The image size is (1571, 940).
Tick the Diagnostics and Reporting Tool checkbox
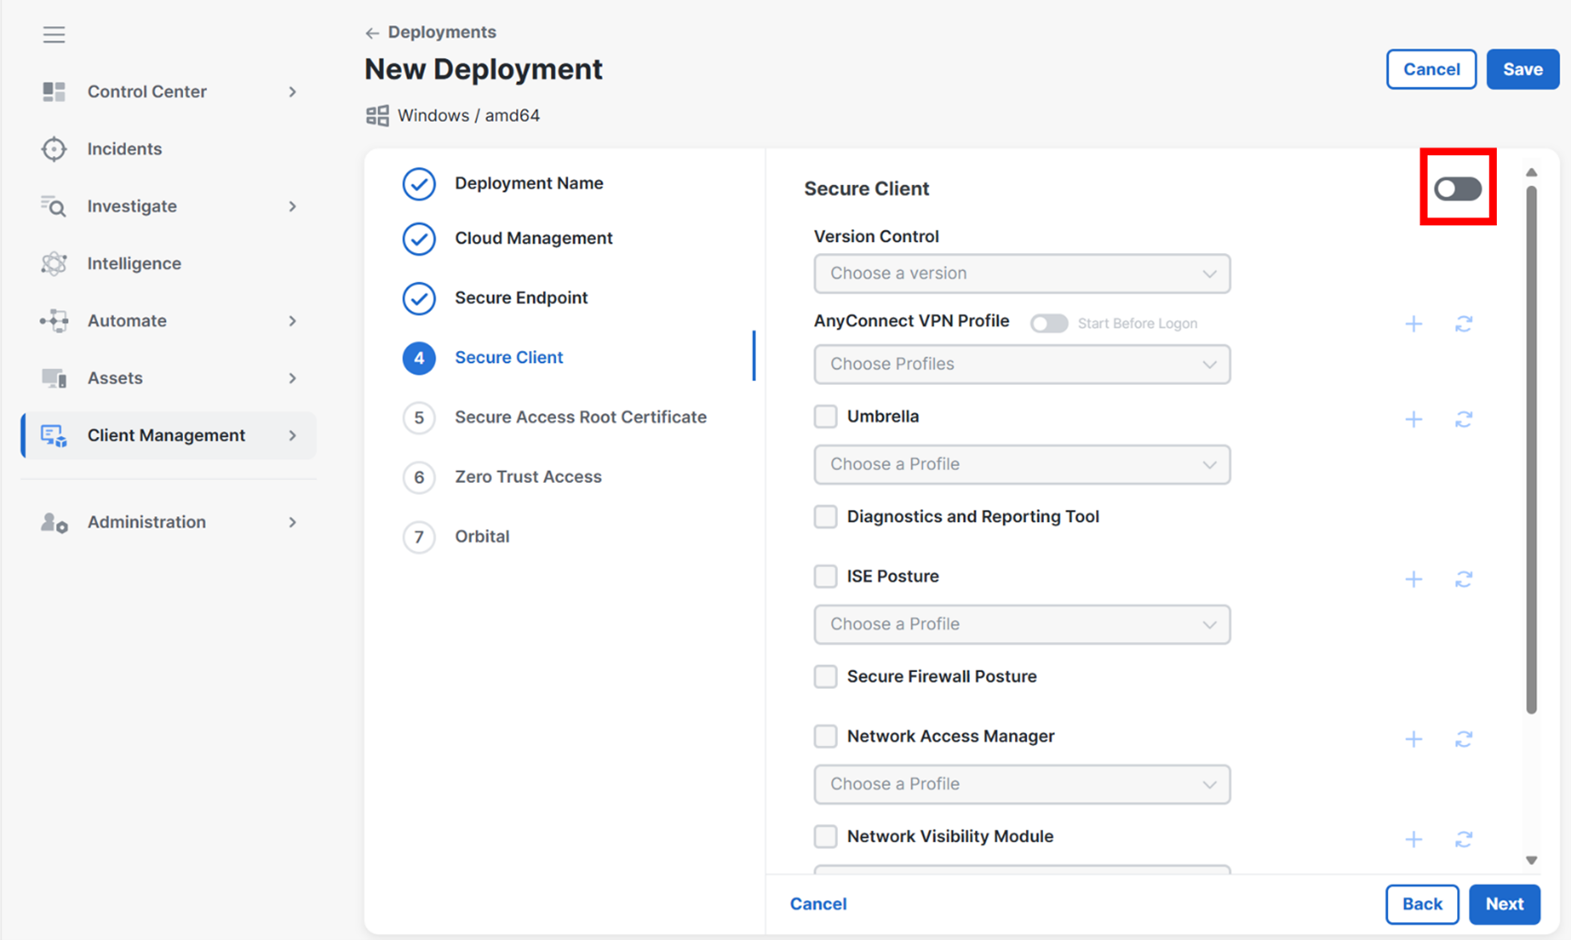tap(825, 517)
